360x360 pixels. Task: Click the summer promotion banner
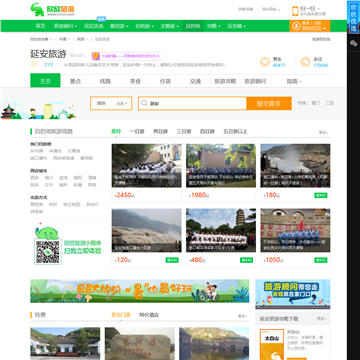click(140, 291)
